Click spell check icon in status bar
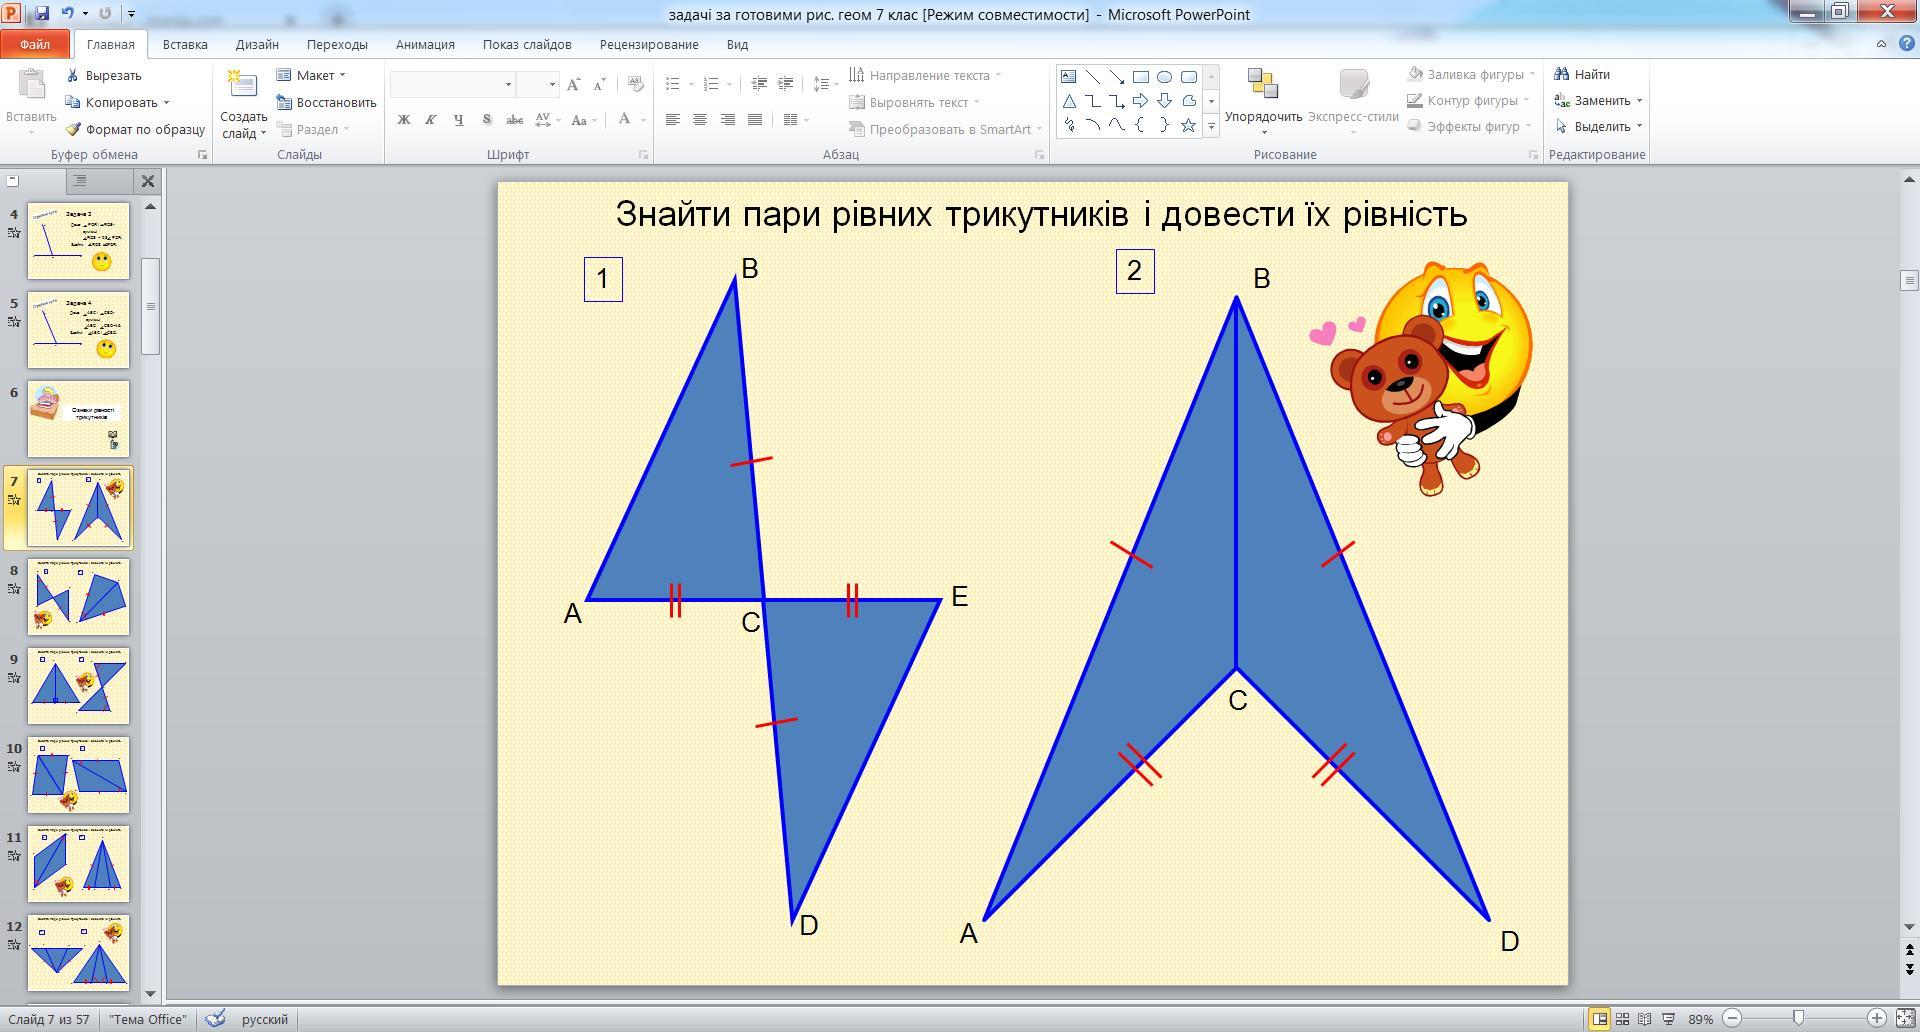The height and width of the screenshot is (1032, 1920). (215, 1019)
